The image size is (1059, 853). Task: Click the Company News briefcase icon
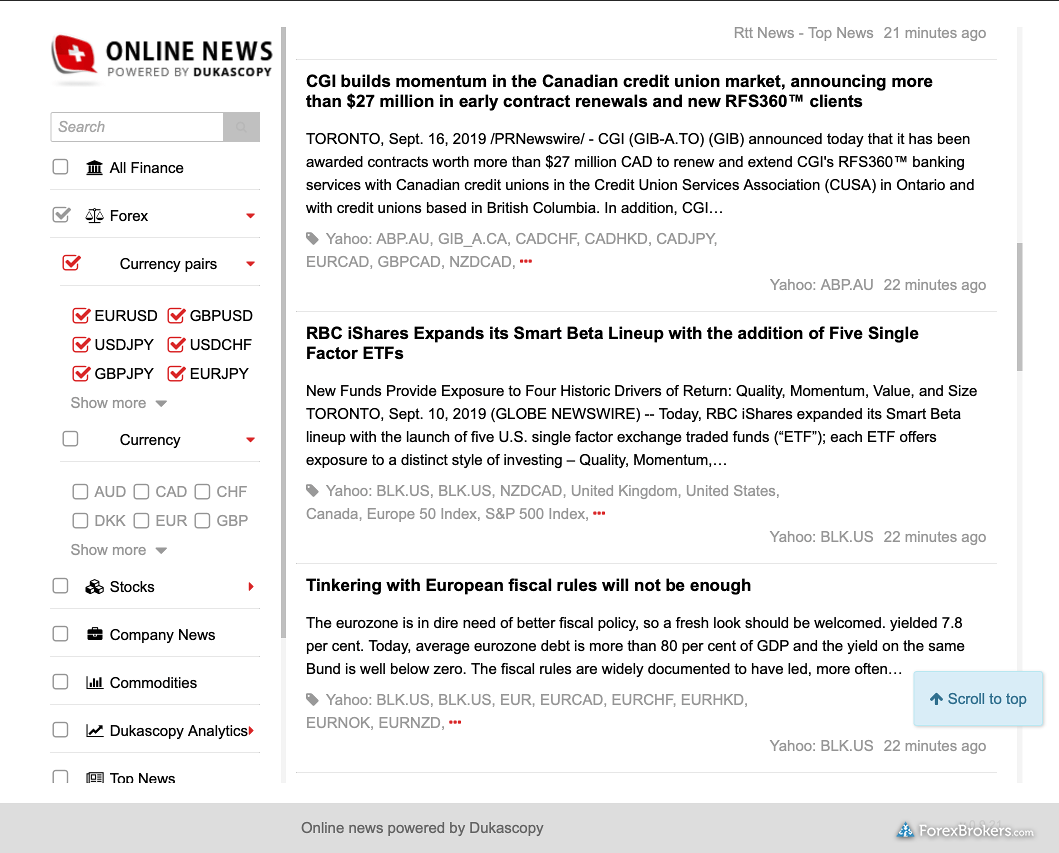tap(95, 634)
